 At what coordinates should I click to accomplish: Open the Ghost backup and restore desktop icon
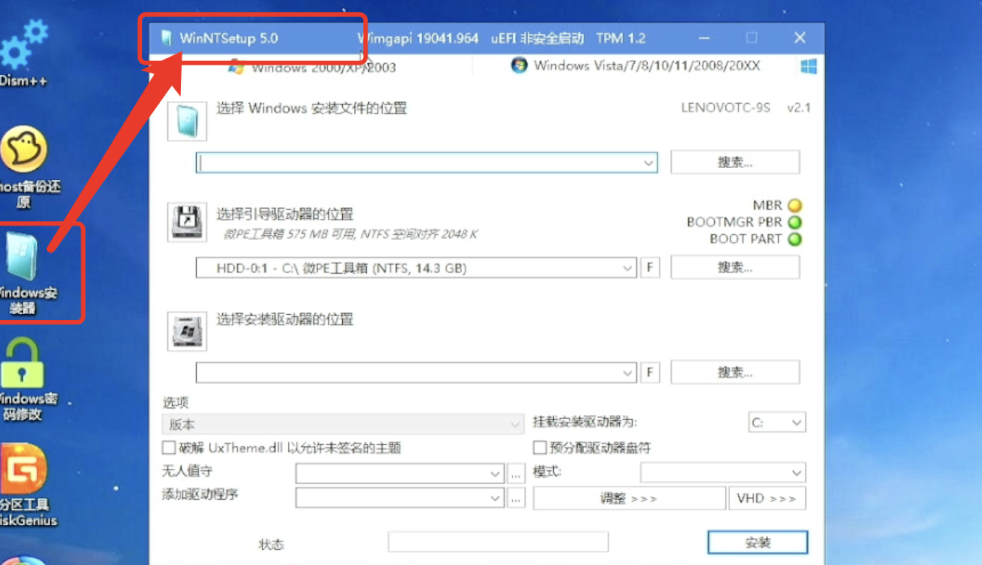pos(26,167)
